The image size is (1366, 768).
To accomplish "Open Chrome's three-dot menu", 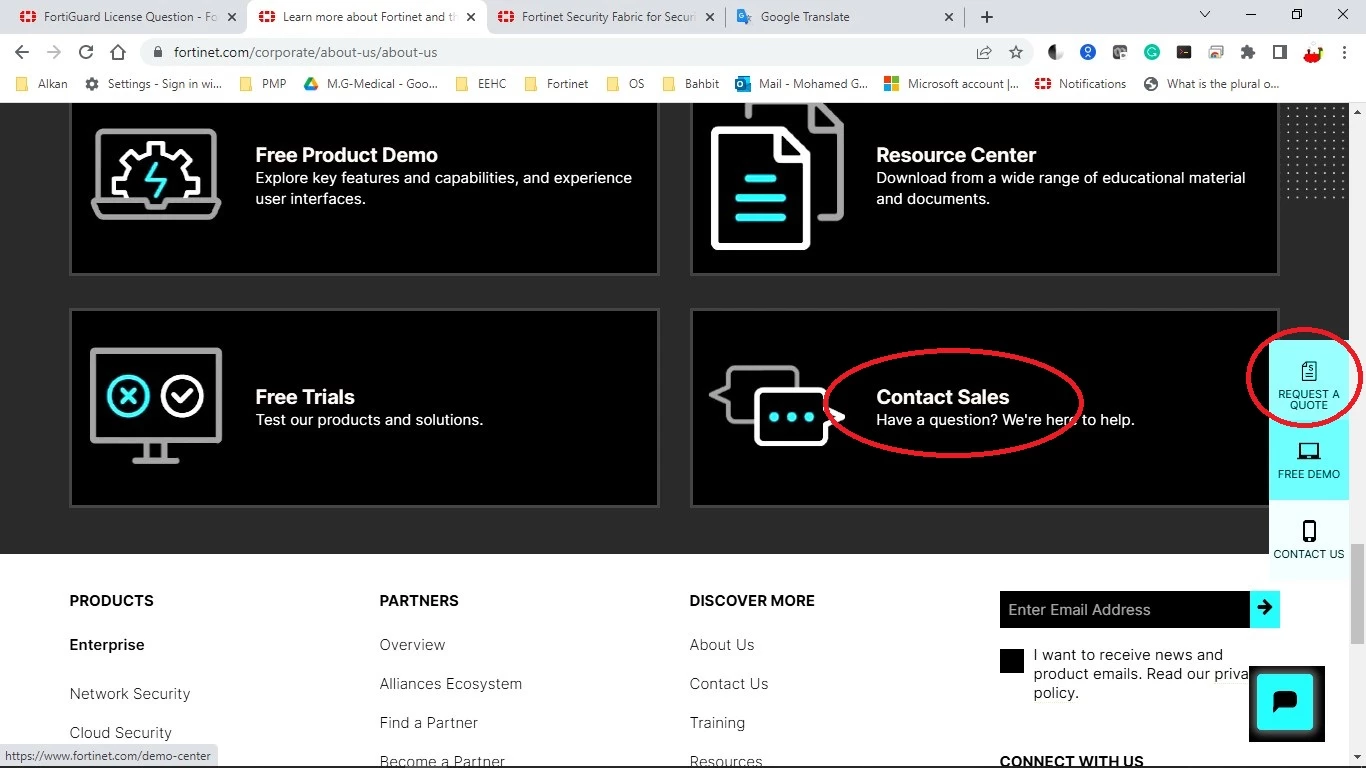I will tap(1345, 52).
